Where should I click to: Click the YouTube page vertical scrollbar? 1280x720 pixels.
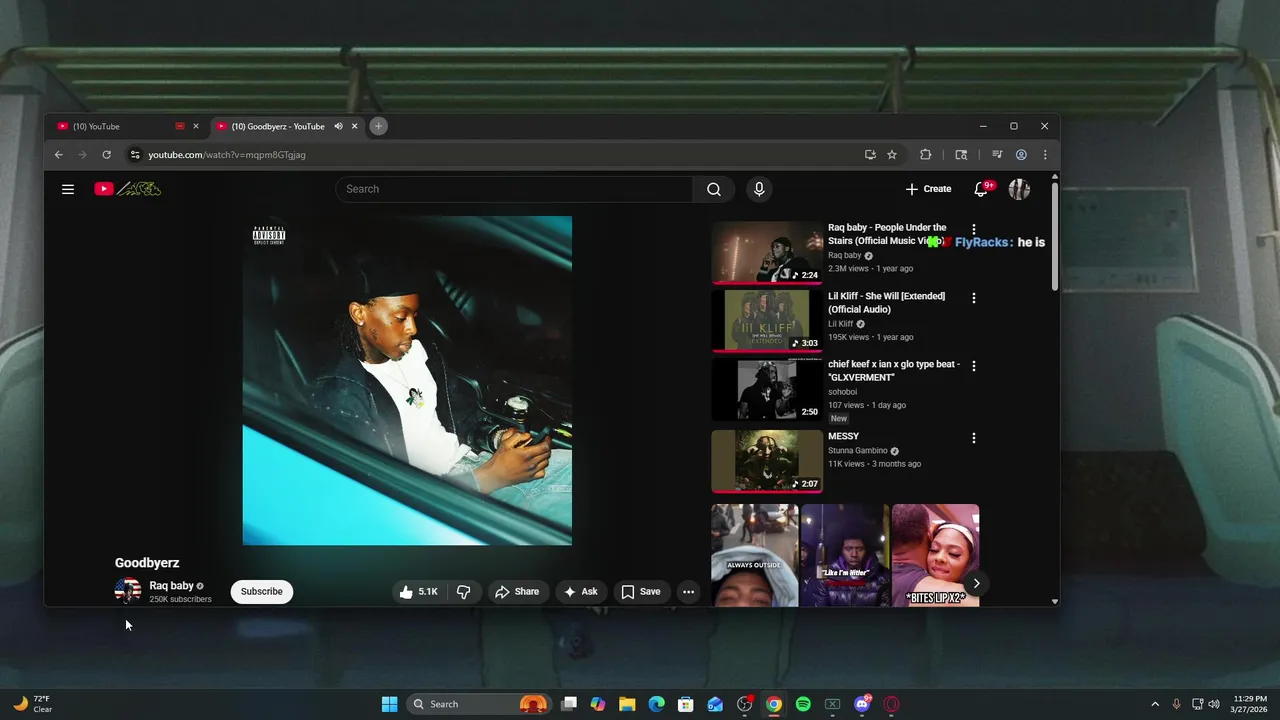(1054, 237)
